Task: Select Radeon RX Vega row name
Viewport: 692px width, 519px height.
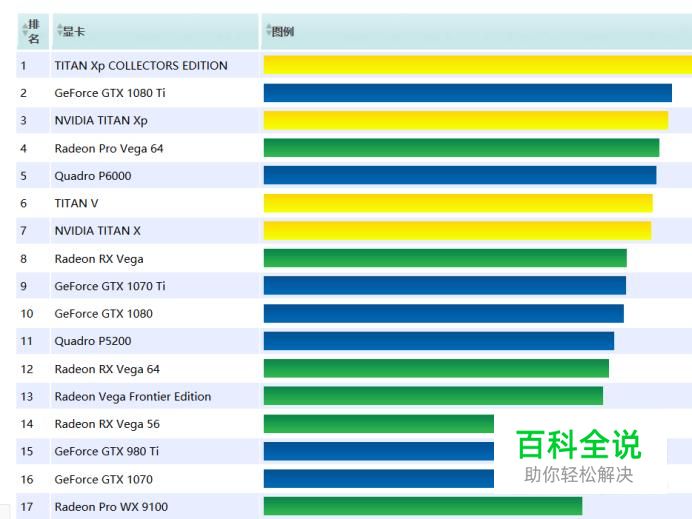Action: [99, 259]
